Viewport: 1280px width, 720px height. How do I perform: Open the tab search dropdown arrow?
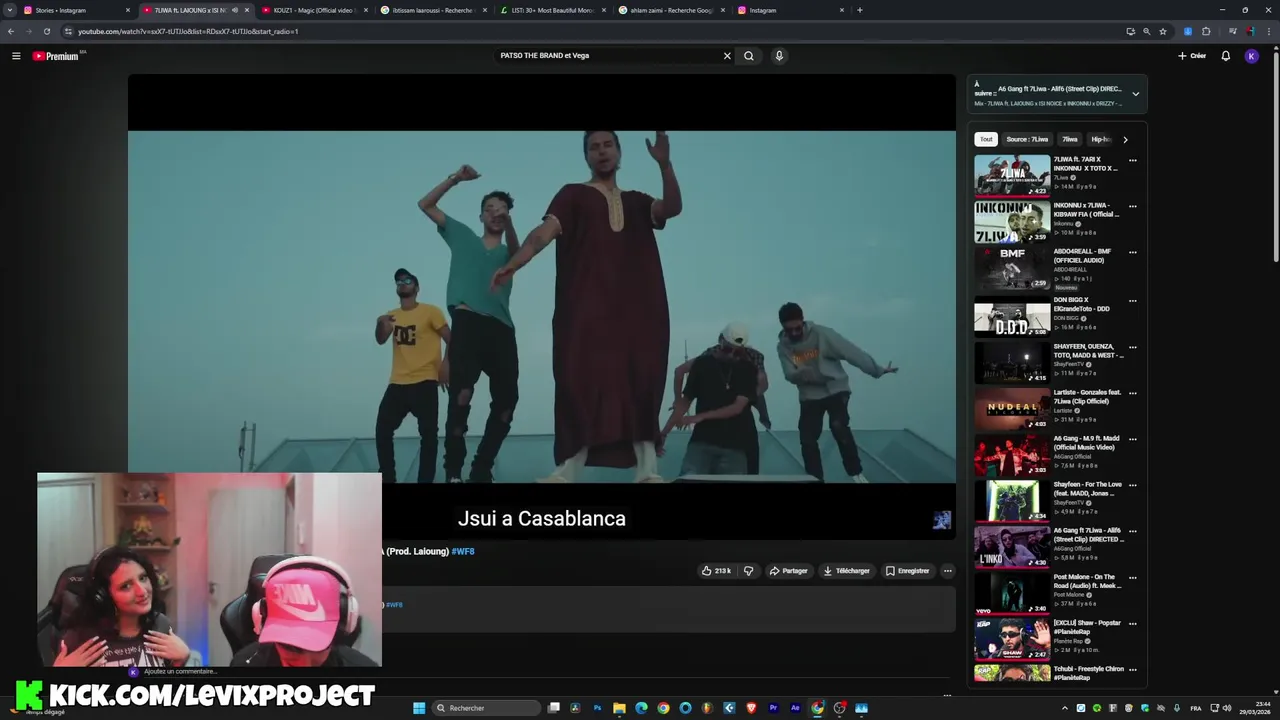coord(10,10)
